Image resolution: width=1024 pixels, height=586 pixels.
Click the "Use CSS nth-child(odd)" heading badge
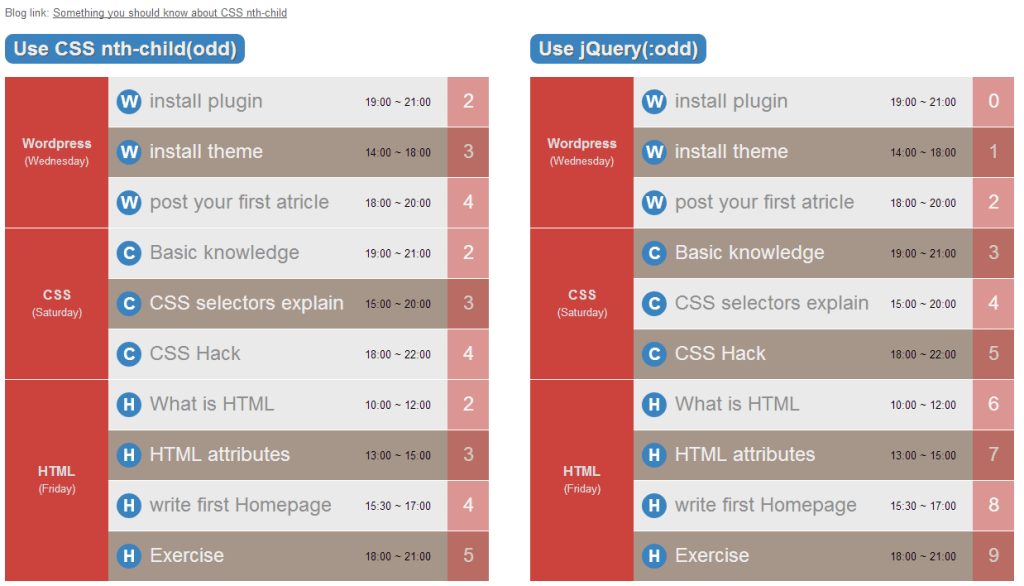126,49
